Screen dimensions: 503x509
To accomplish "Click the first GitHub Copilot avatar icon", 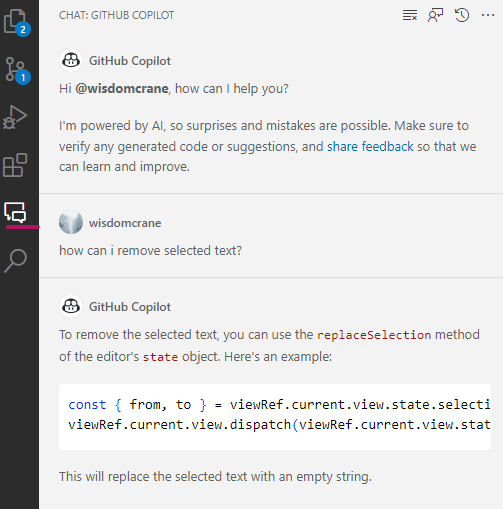I will (x=71, y=60).
